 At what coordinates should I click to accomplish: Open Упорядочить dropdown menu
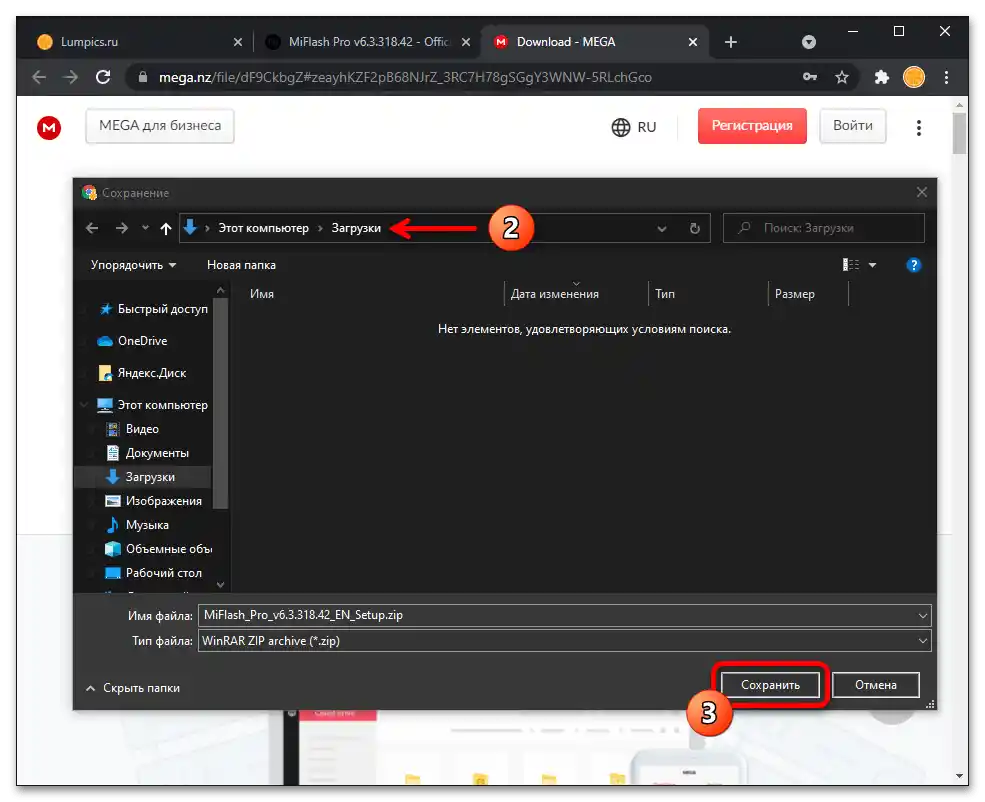tap(133, 265)
